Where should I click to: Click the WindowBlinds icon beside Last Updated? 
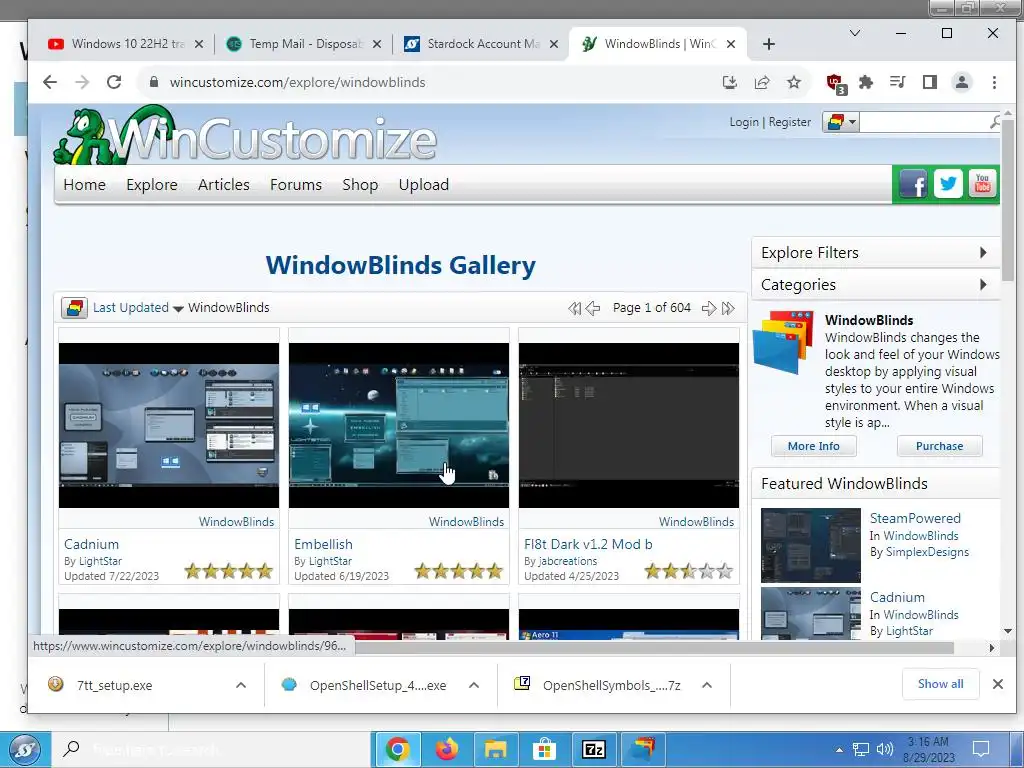[x=74, y=308]
